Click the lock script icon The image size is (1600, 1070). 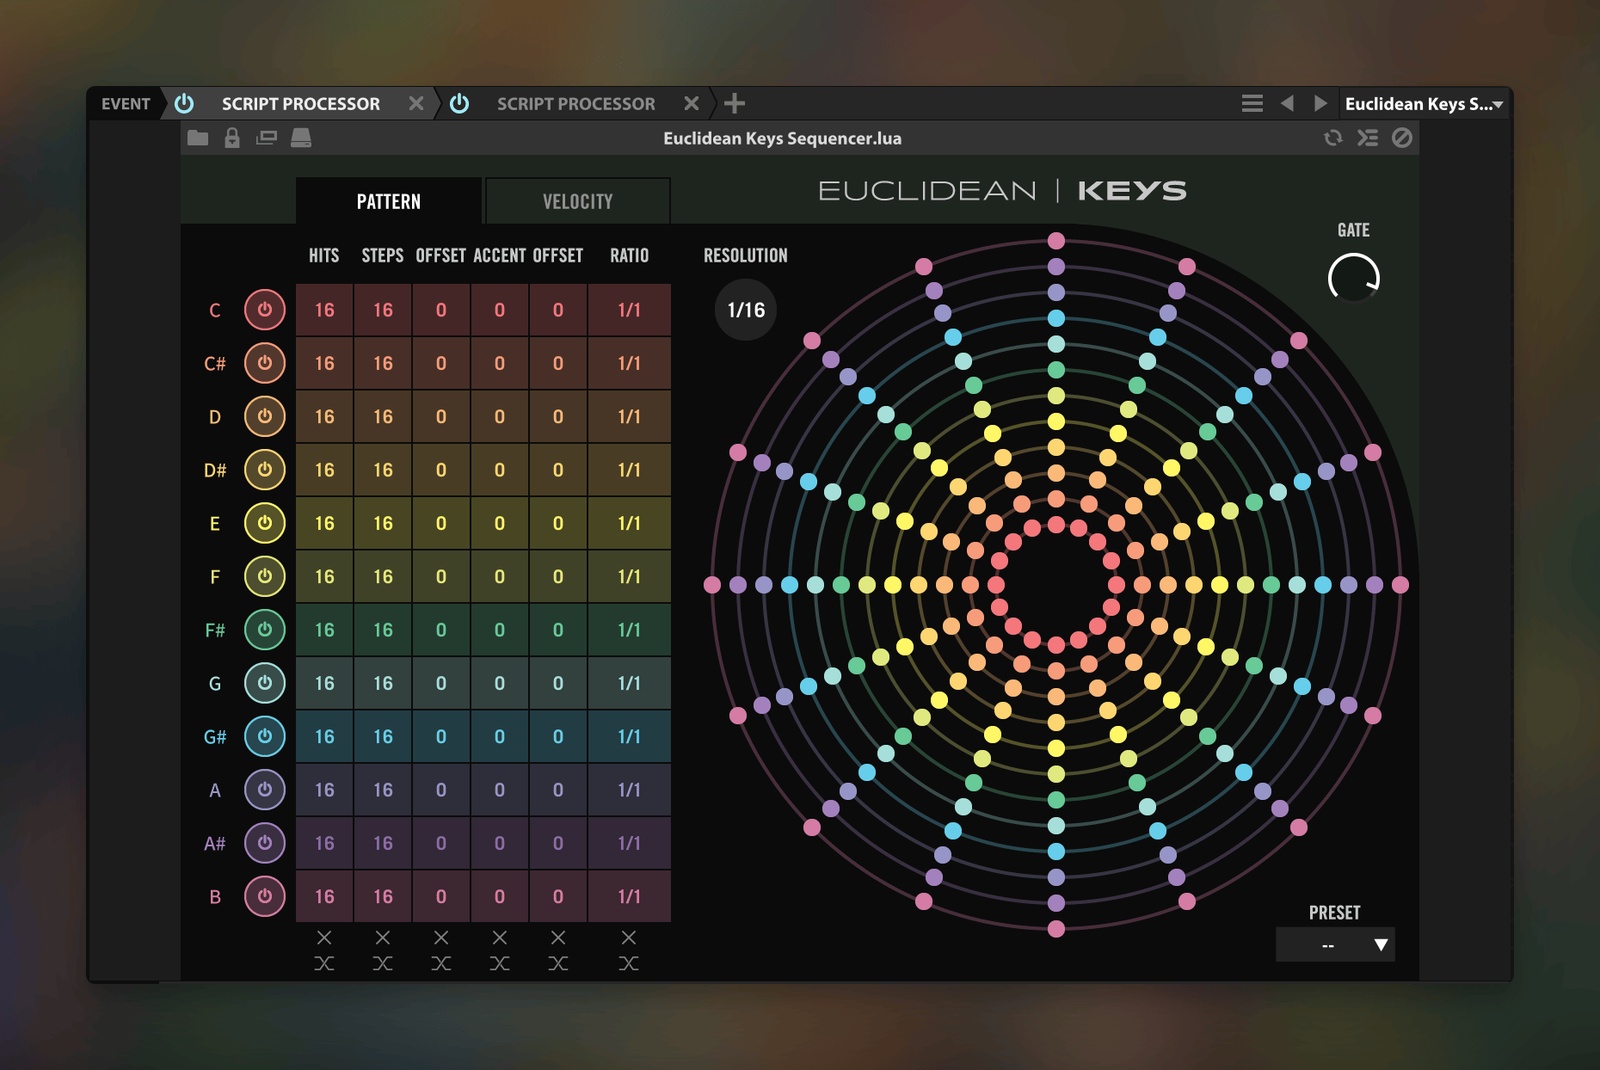pyautogui.click(x=232, y=138)
